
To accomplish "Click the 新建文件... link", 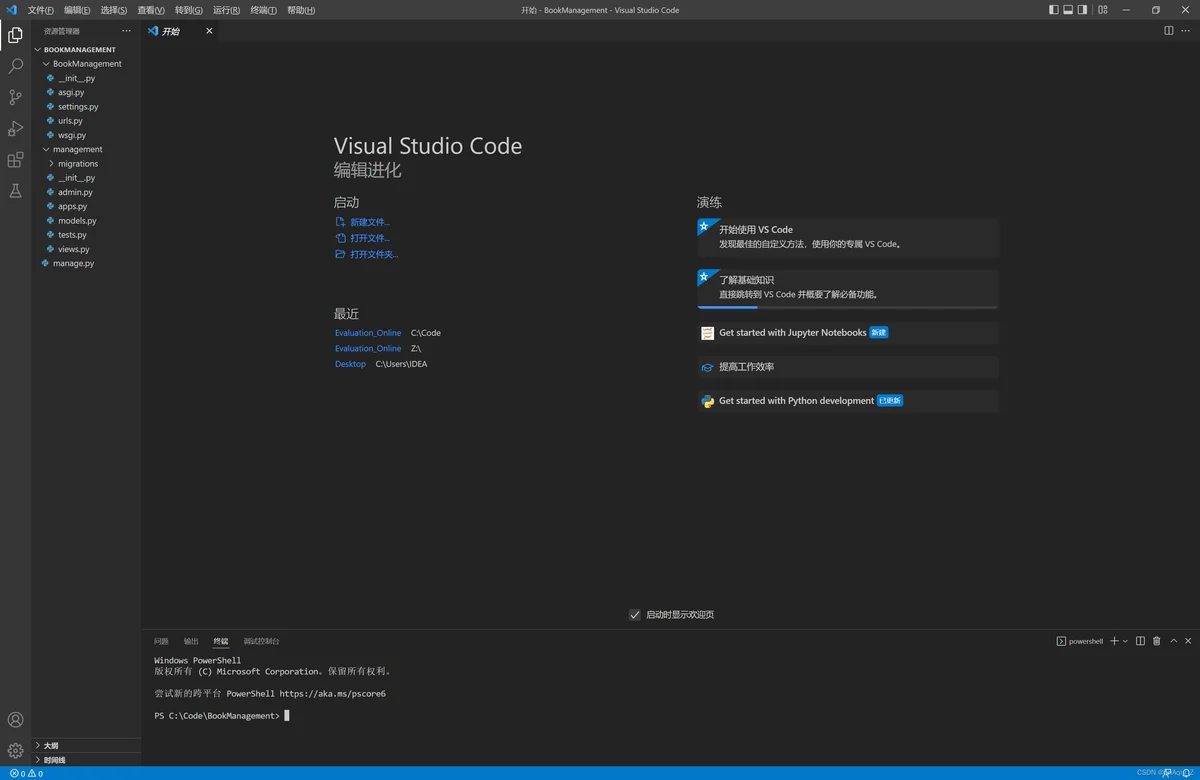I will click(x=370, y=222).
